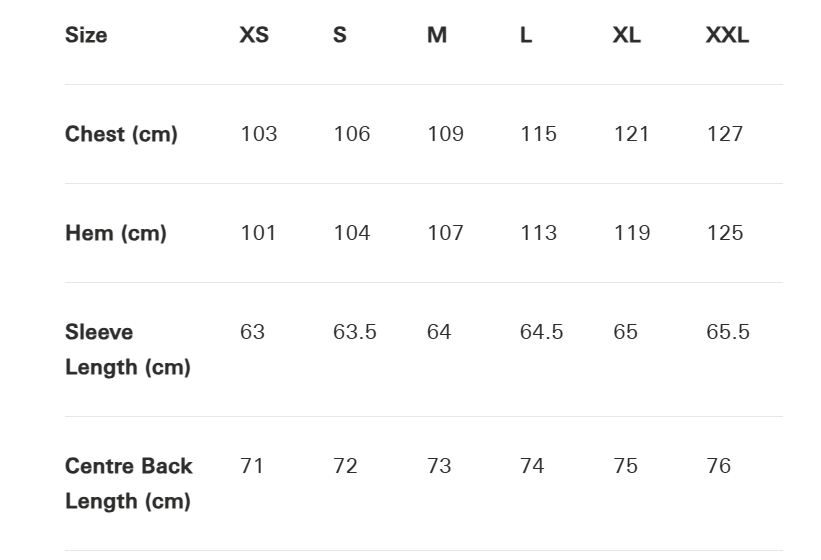The image size is (821, 560).
Task: Click the Size header label
Action: 86,35
